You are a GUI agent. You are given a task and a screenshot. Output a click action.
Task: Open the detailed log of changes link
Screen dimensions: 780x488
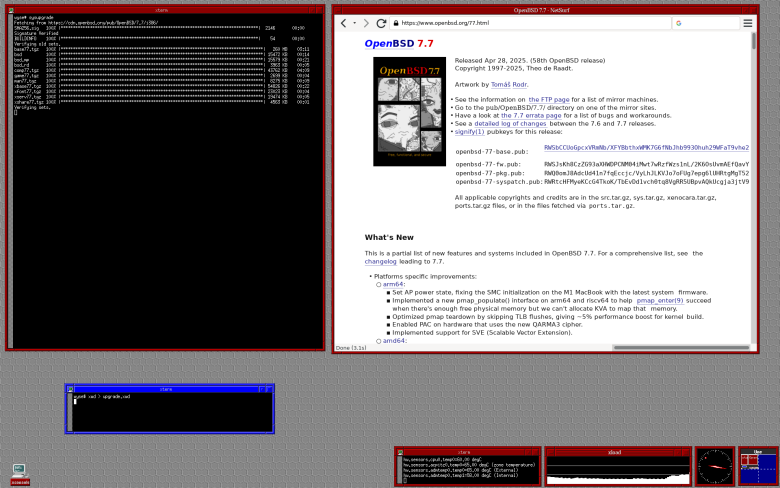pyautogui.click(x=510, y=123)
